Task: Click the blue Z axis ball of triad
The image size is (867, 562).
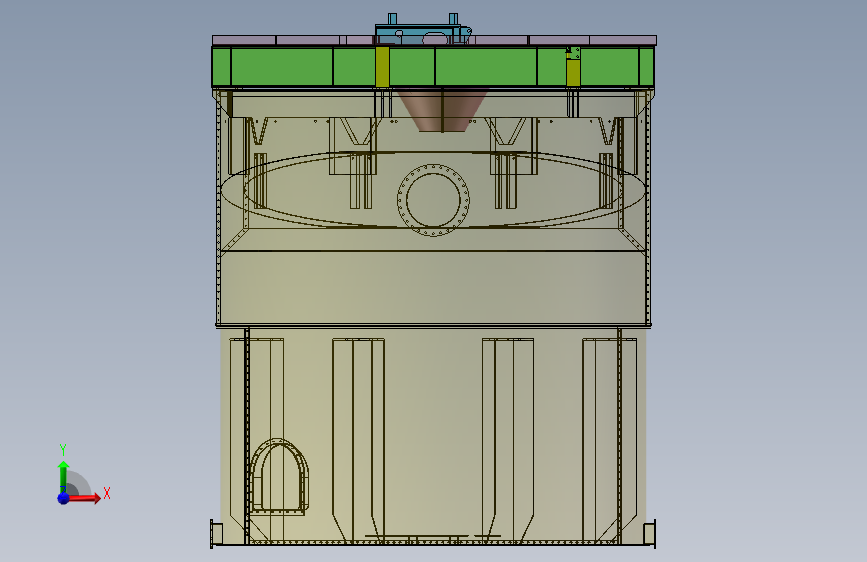Action: coord(63,498)
